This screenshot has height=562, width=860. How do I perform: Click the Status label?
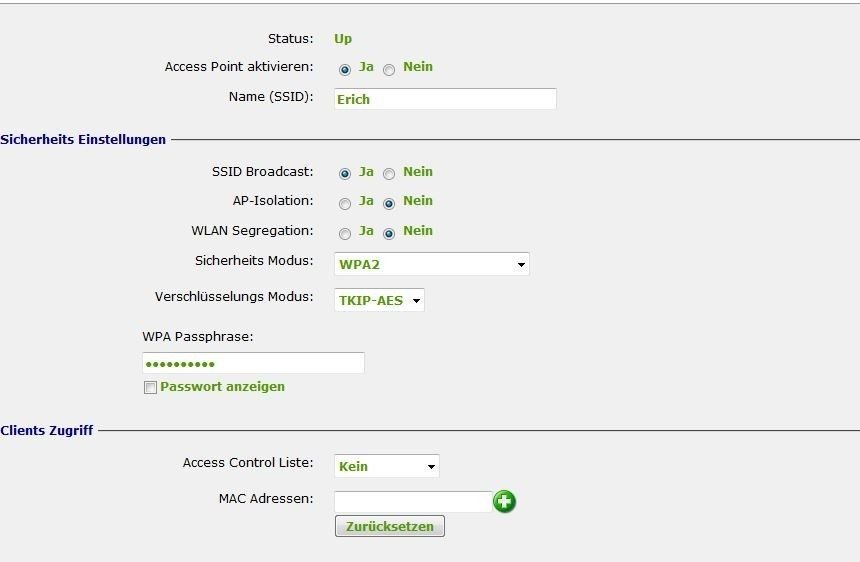291,39
